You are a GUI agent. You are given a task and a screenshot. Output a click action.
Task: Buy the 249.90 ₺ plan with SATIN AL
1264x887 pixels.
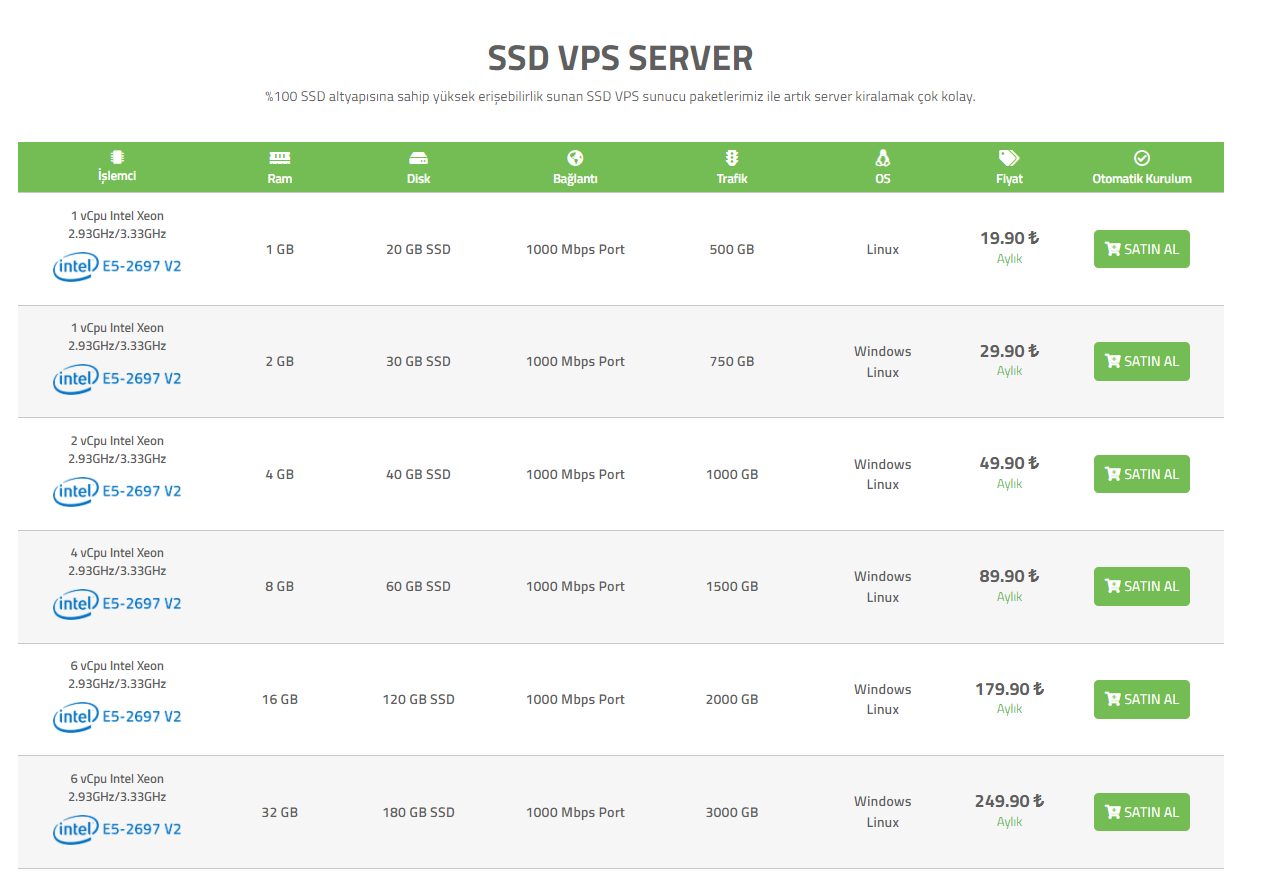point(1142,812)
